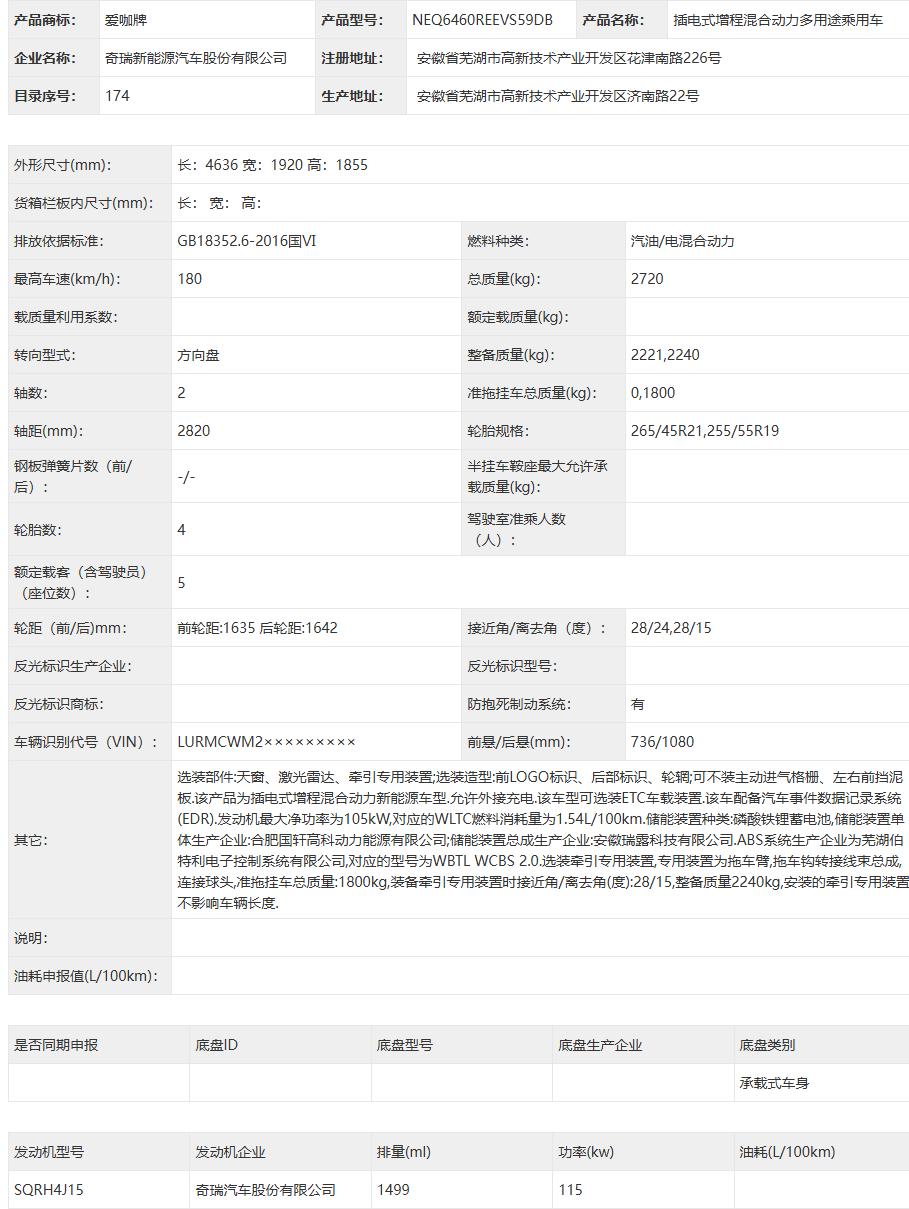Select the catalog number 174
Viewport: 909px width, 1209px height.
point(117,96)
